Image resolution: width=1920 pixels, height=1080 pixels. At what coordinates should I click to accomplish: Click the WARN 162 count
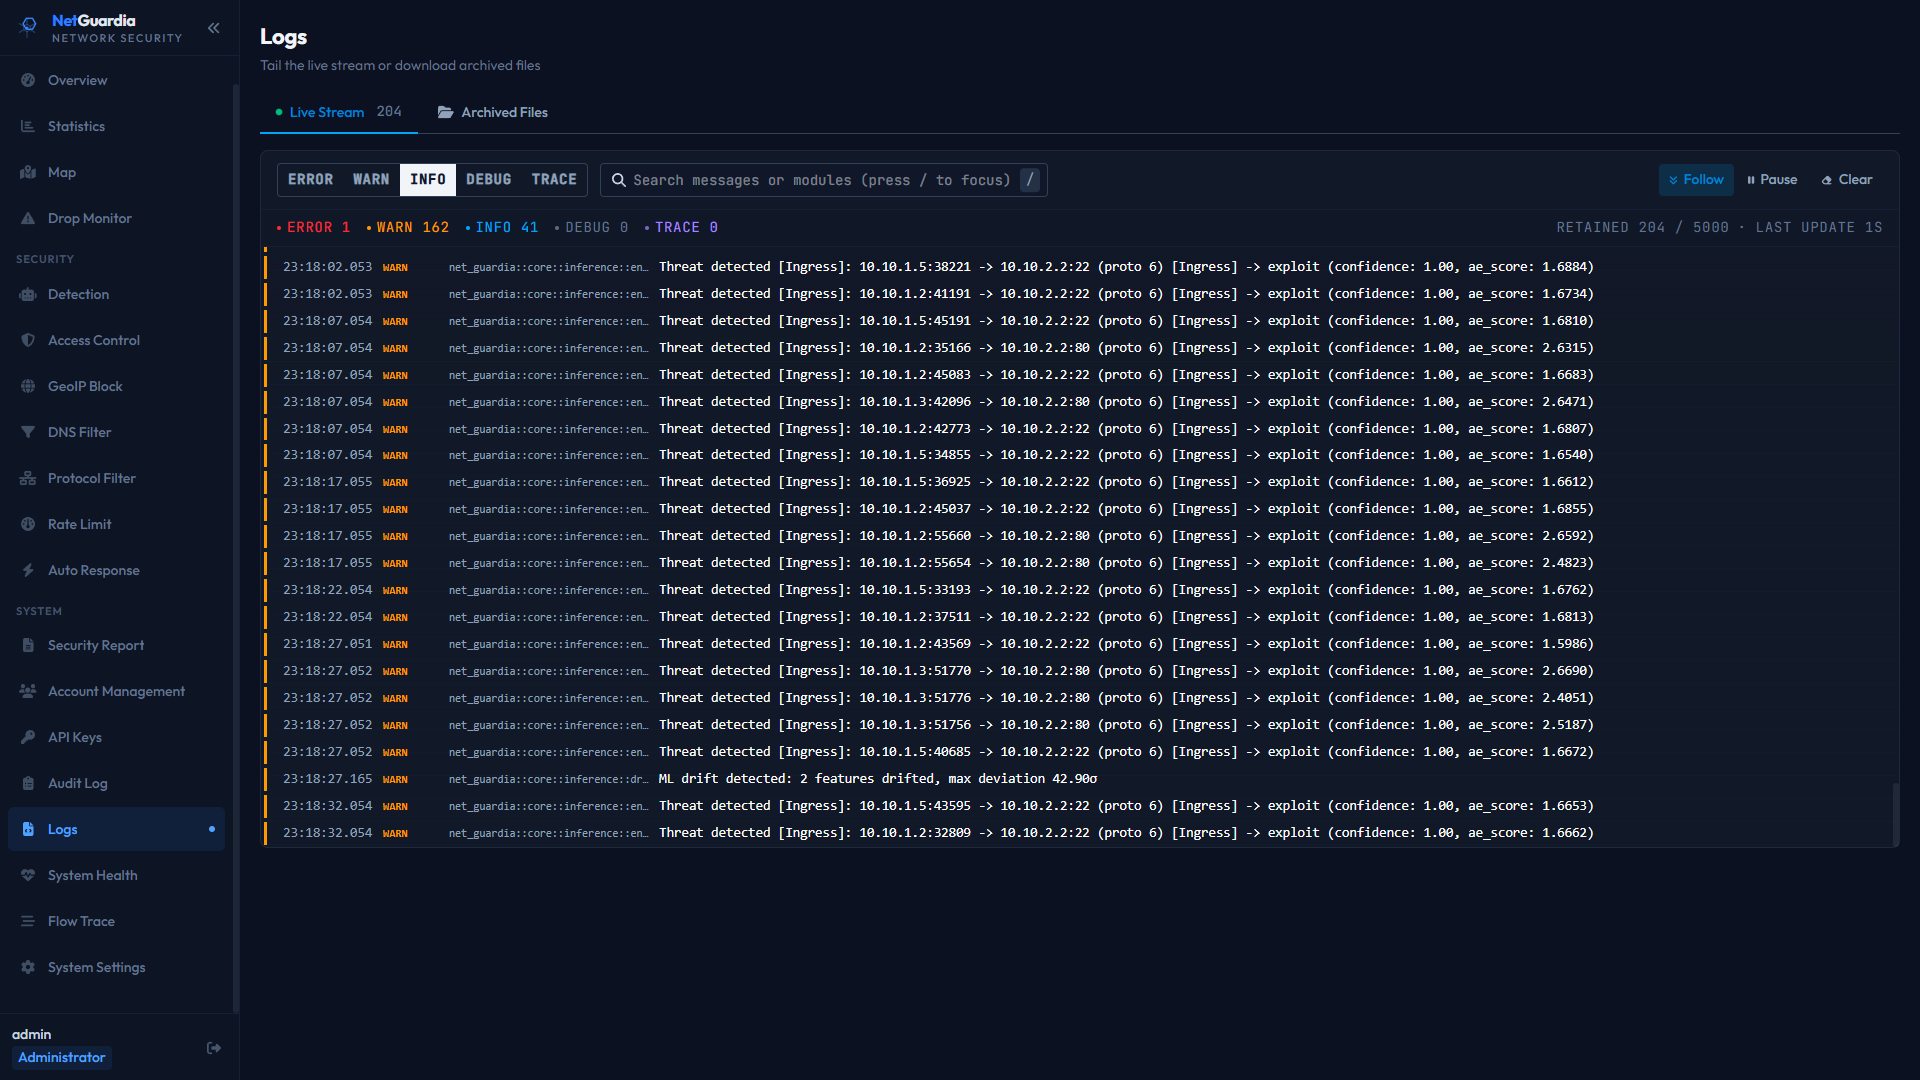coord(407,227)
